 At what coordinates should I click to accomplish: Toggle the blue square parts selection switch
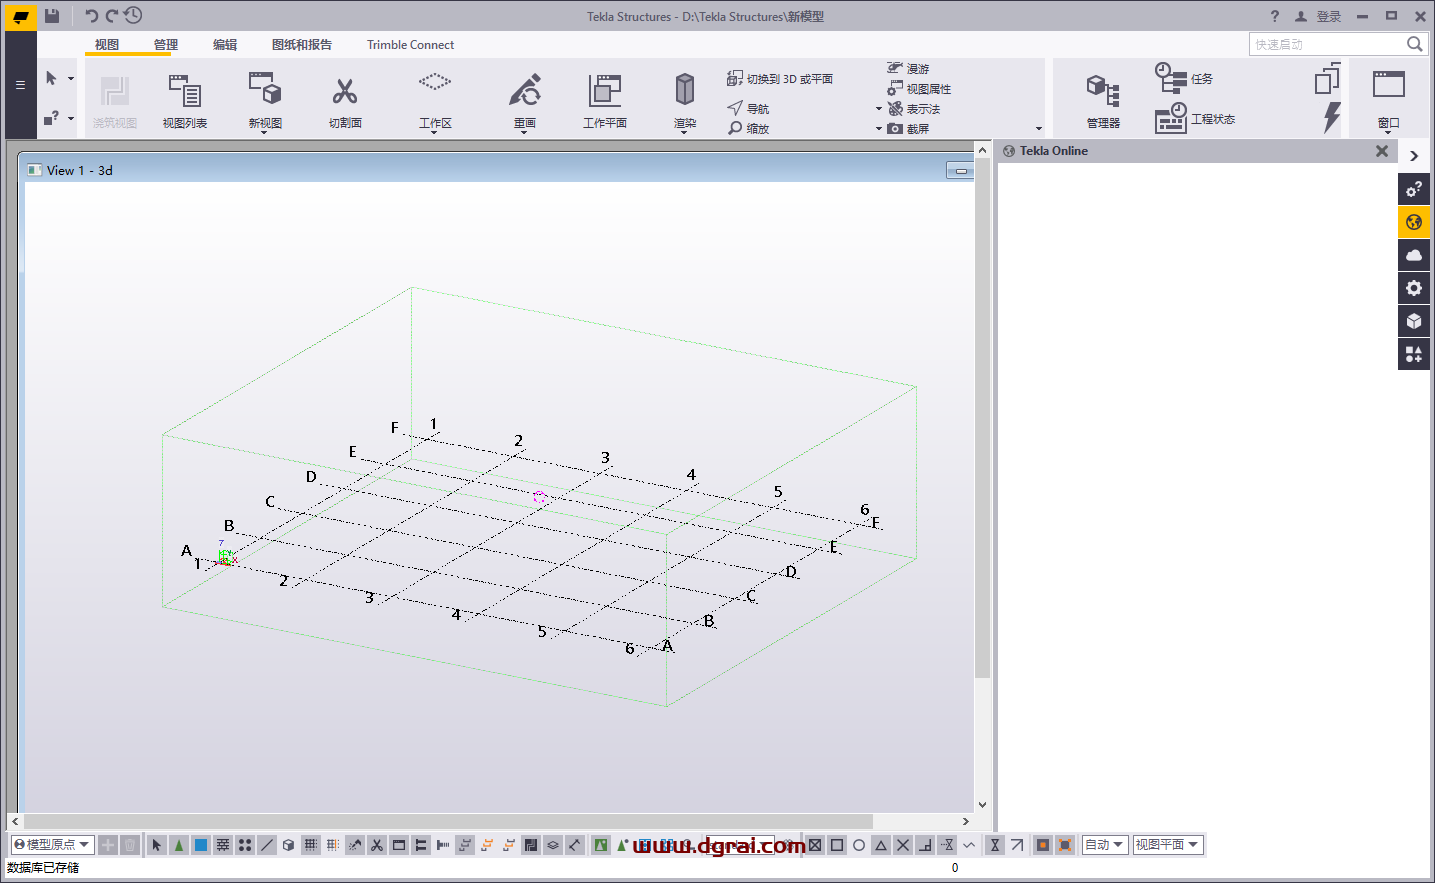[201, 845]
